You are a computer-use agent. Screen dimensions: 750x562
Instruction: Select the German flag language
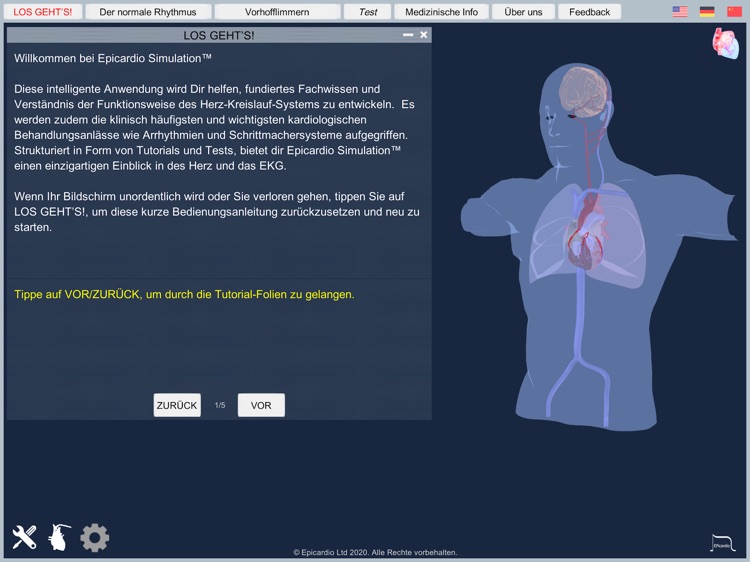[x=707, y=12]
